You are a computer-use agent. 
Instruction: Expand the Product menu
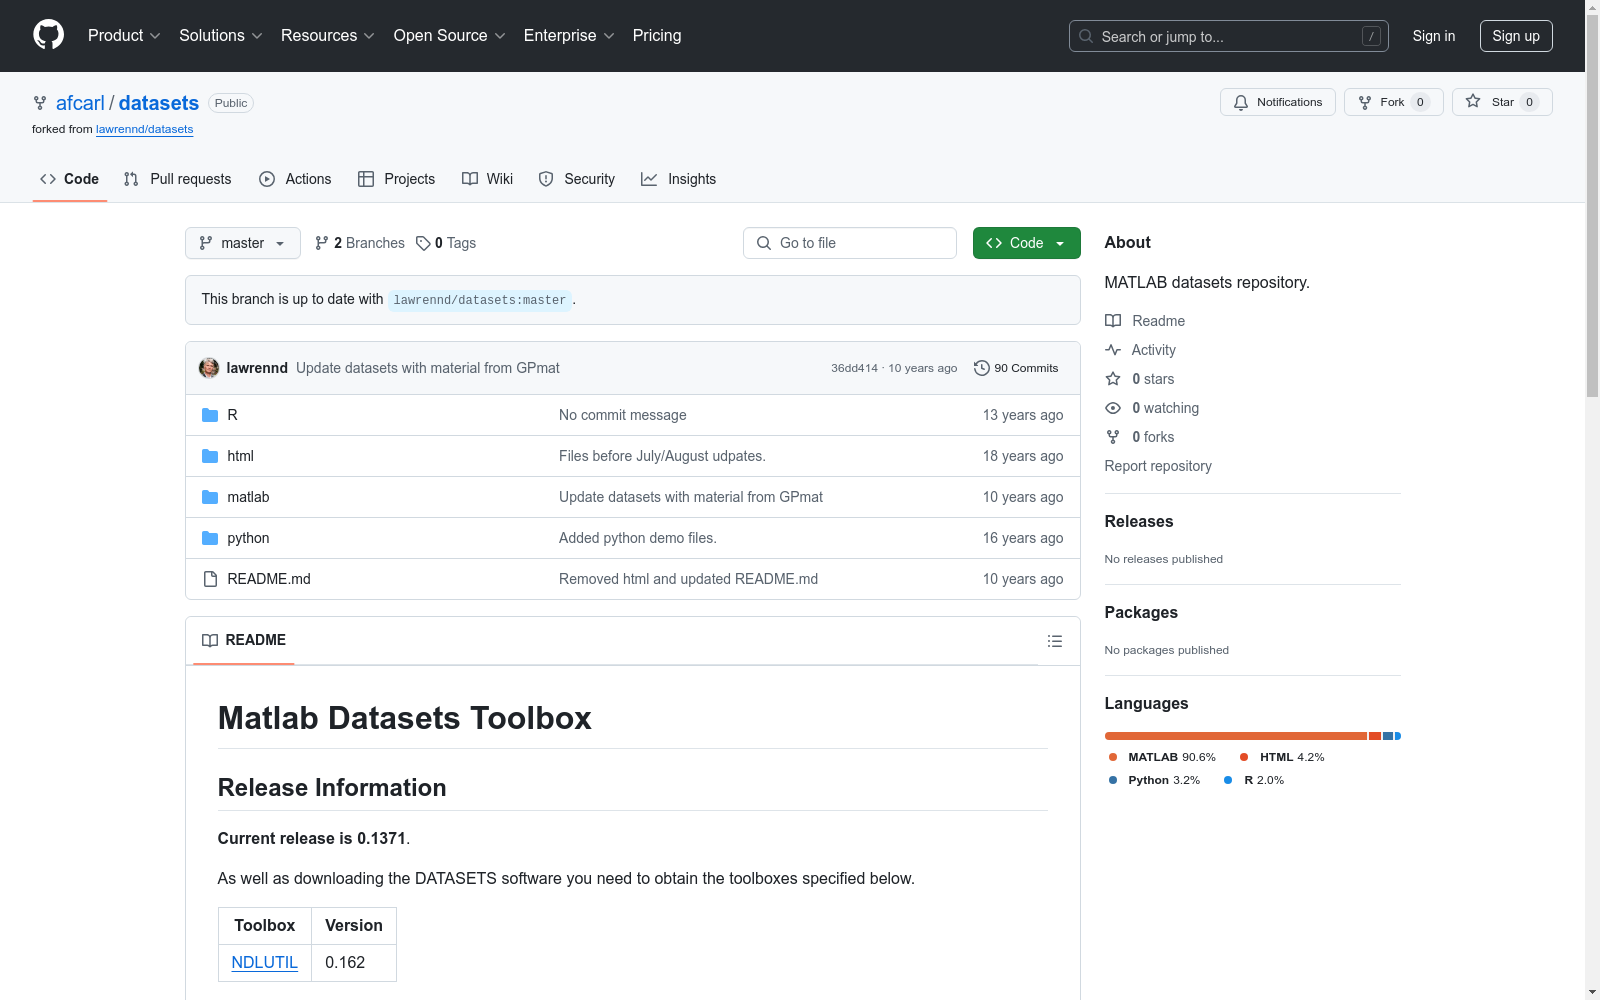[x=124, y=36]
